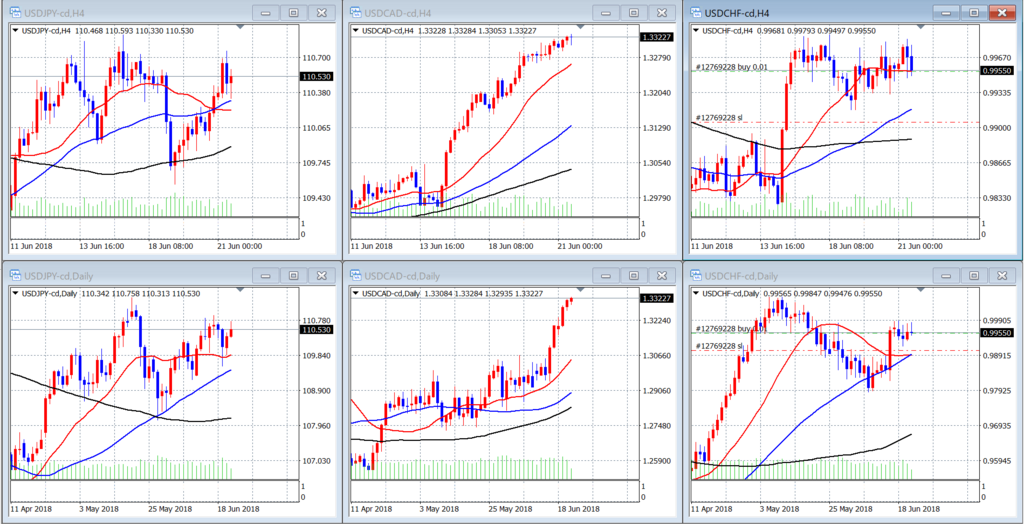
Task: Close the USDJPY-cd,H4 chart window
Action: pyautogui.click(x=320, y=12)
